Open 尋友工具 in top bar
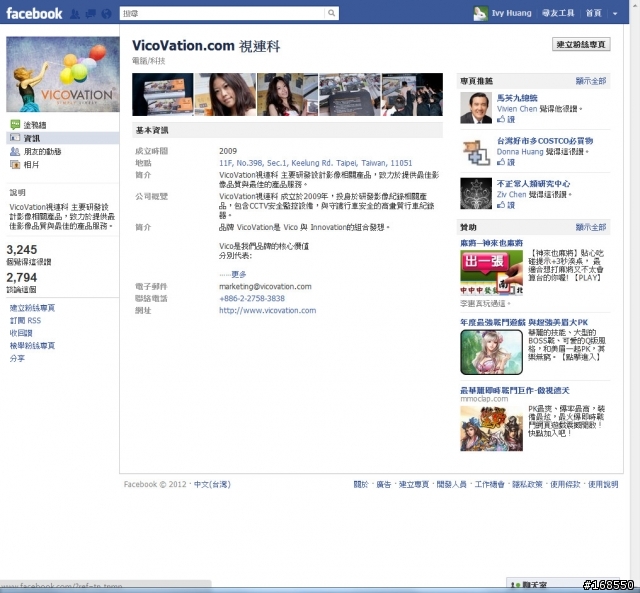640x593 pixels. (x=558, y=13)
